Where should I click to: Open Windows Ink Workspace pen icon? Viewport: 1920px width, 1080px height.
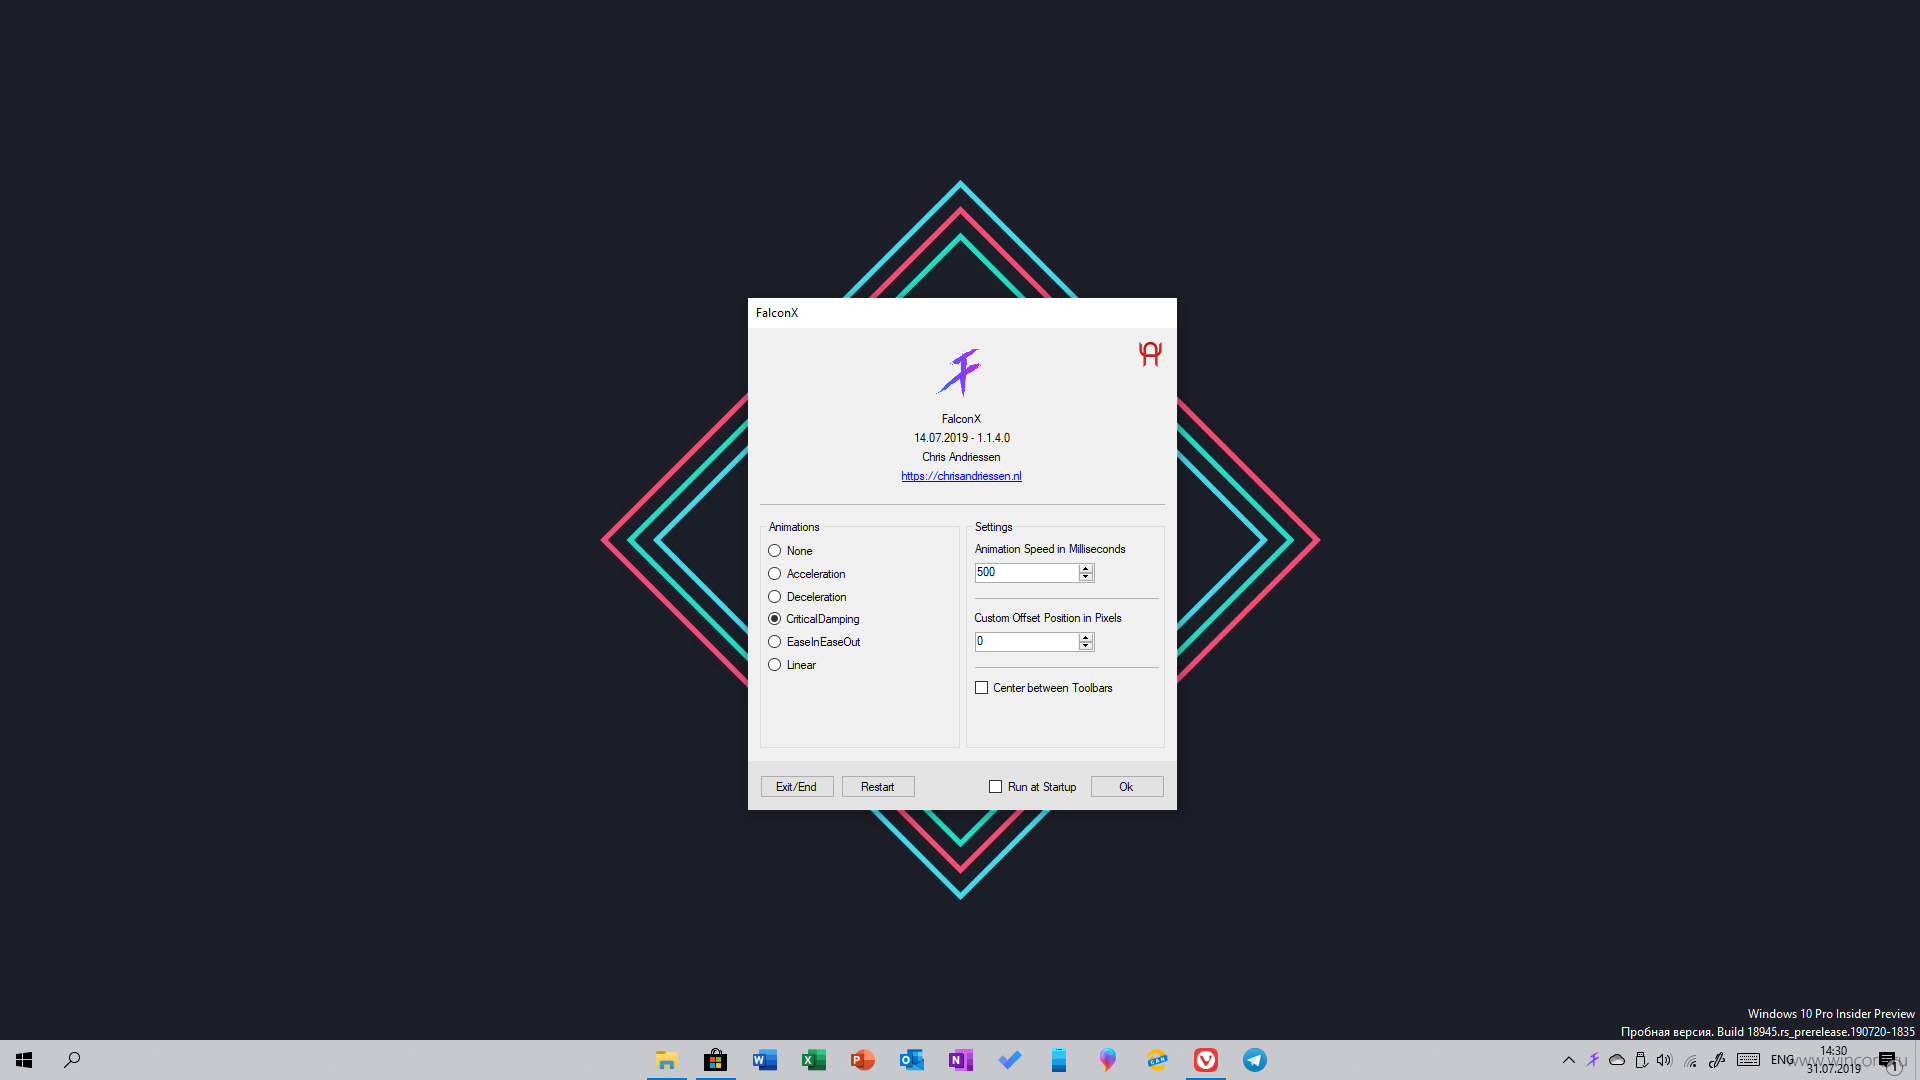1717,1060
